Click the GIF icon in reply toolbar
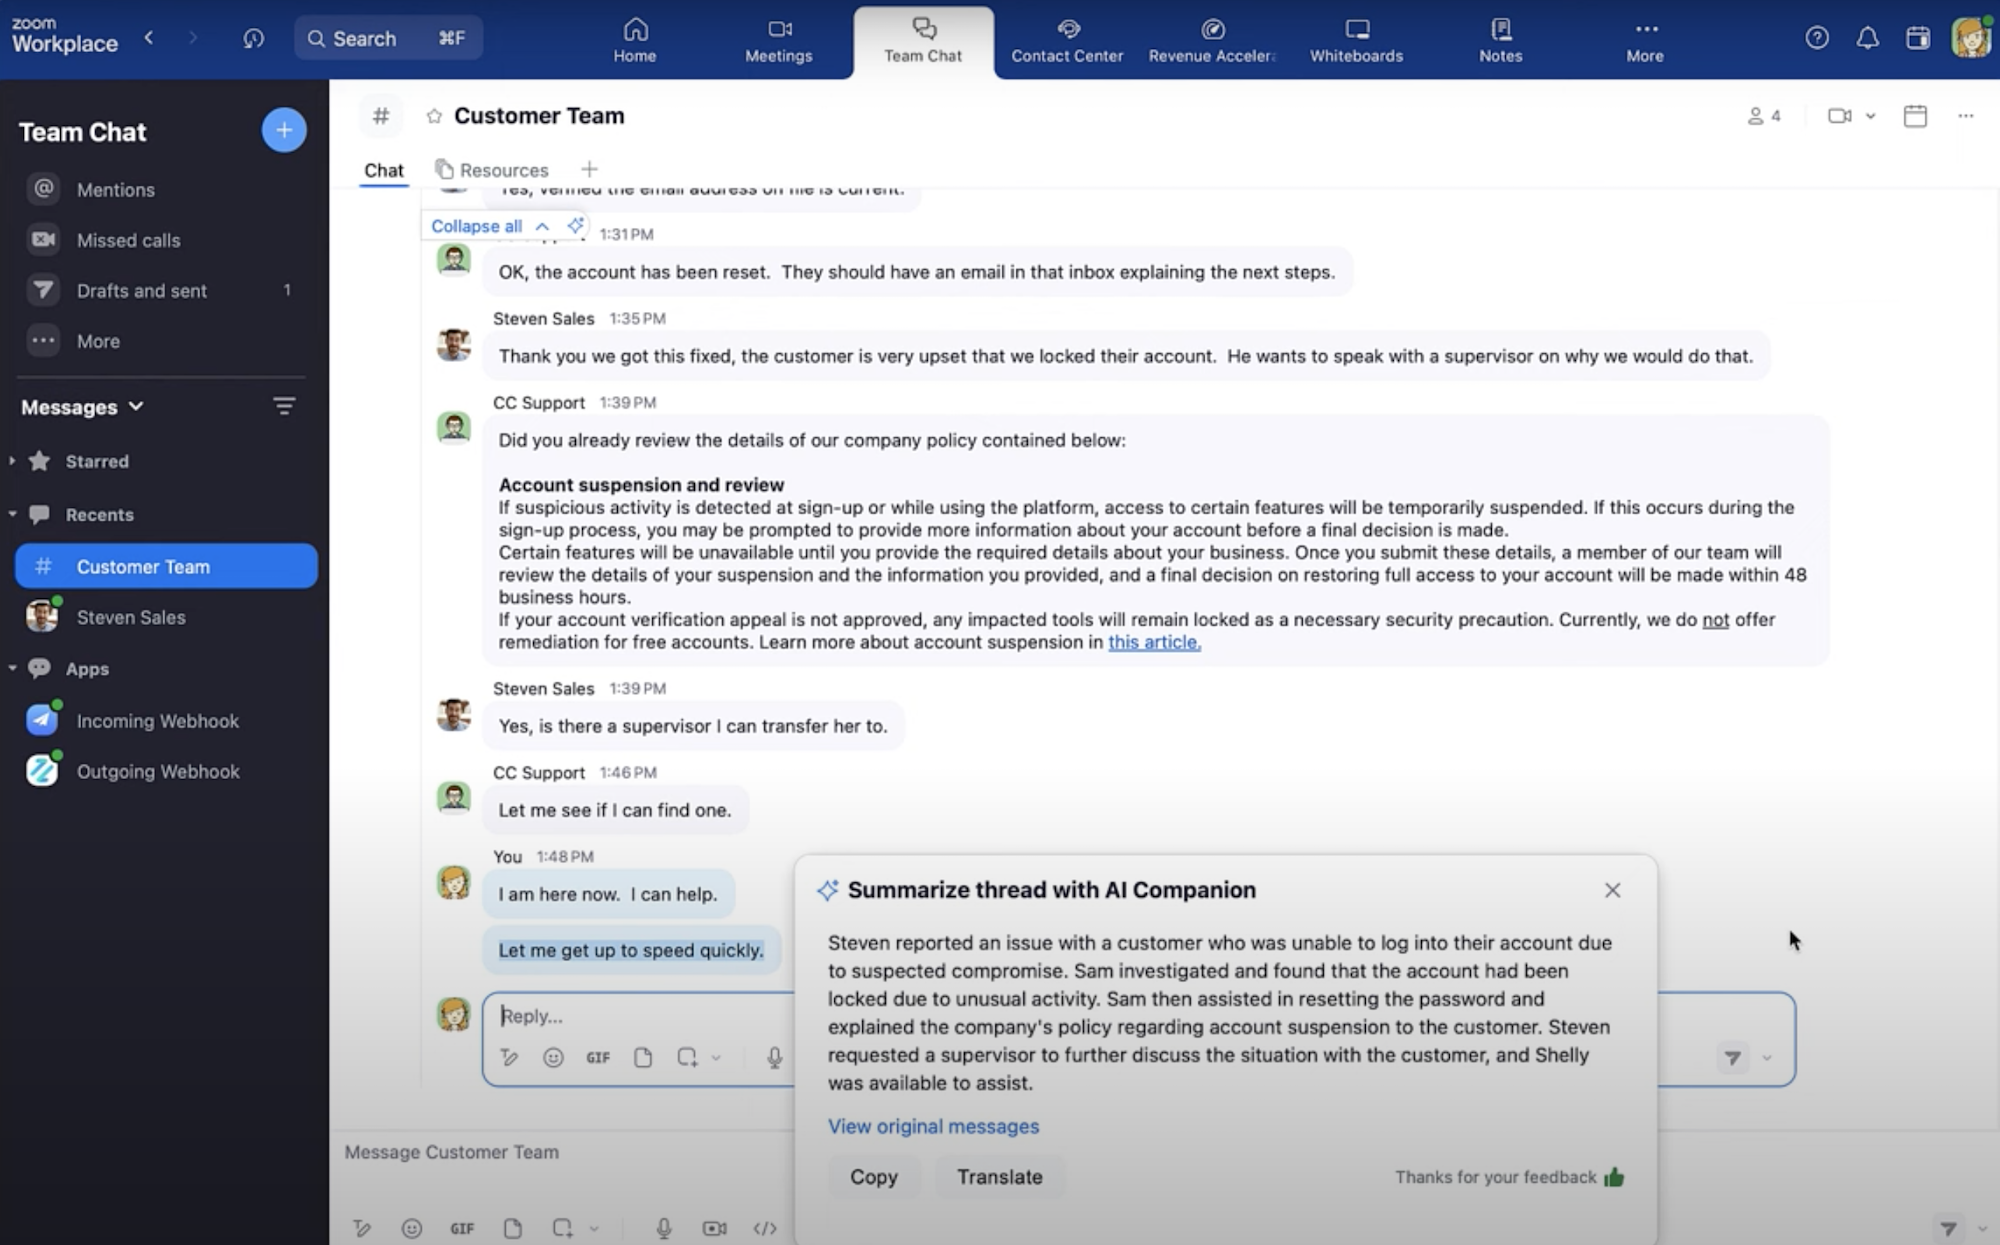Viewport: 2000px width, 1245px height. click(x=598, y=1057)
